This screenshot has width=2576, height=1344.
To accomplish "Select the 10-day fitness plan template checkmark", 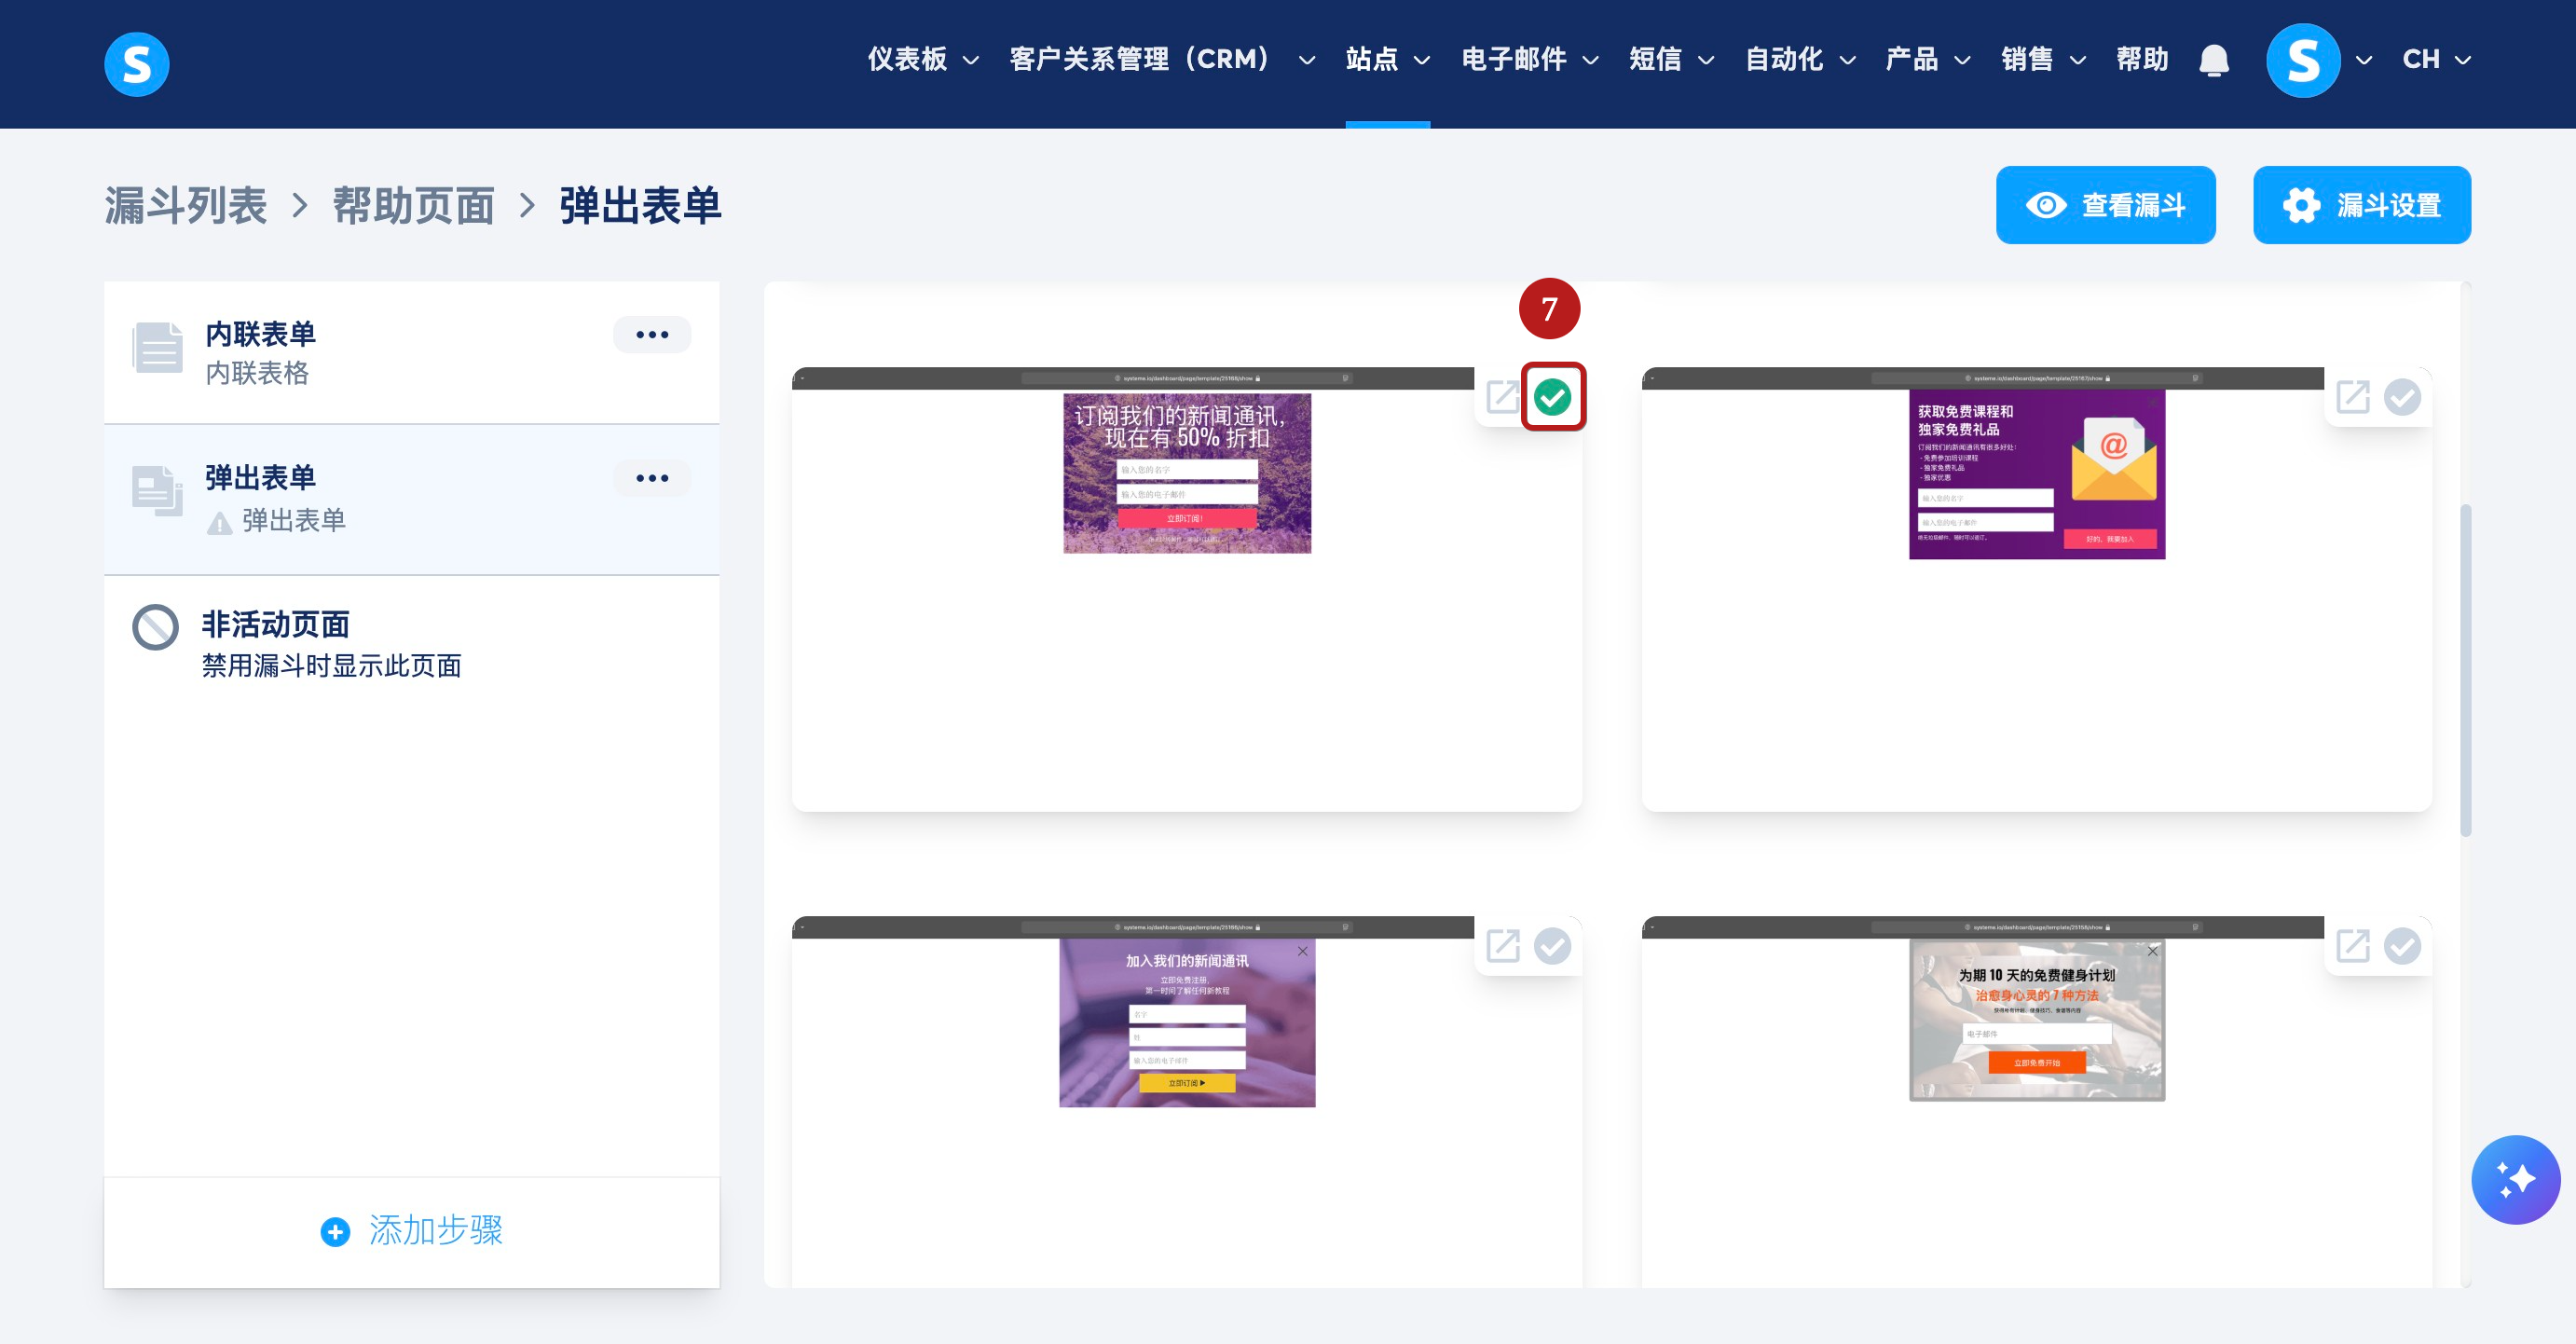I will 2401,945.
